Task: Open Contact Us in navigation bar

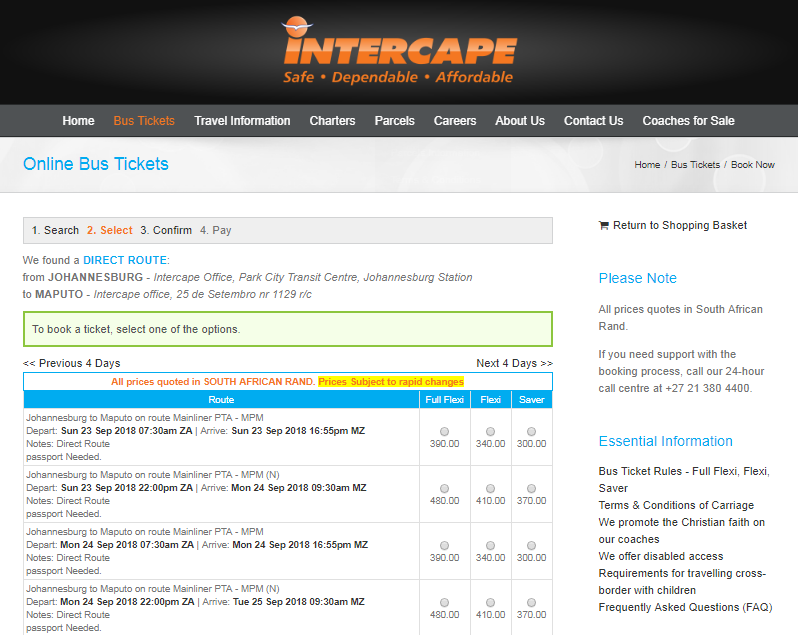Action: (x=593, y=121)
